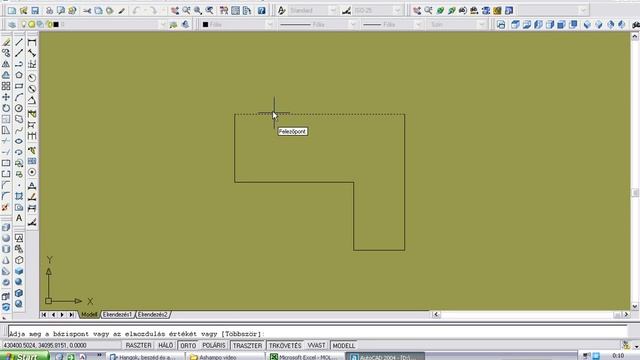
Task: Switch to the Elrendezés1 layout tab
Action: (117, 315)
